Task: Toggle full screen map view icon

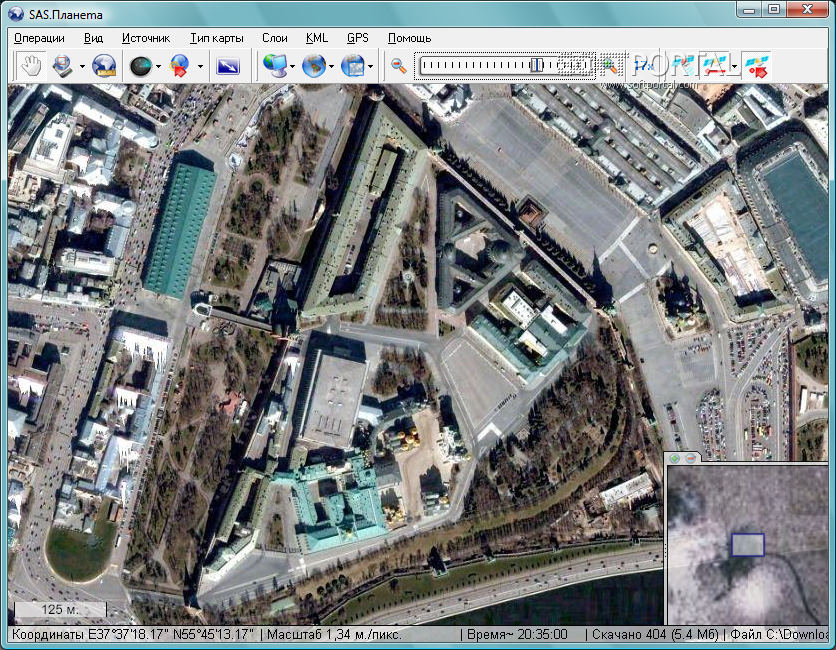Action: (228, 66)
